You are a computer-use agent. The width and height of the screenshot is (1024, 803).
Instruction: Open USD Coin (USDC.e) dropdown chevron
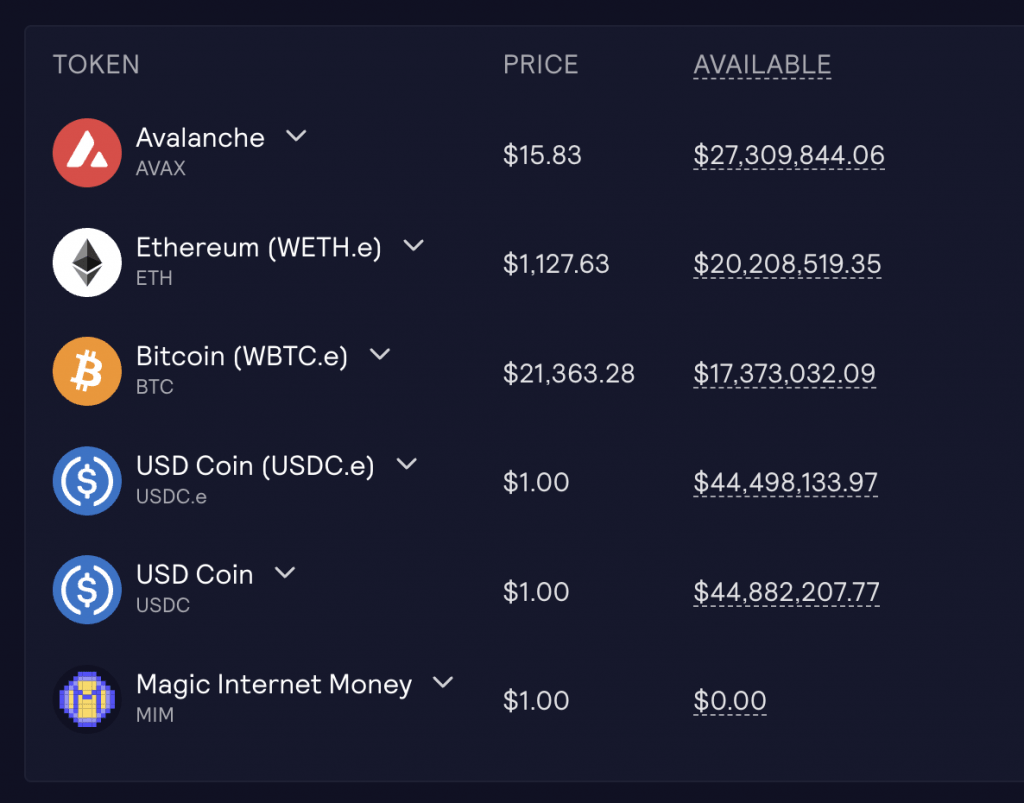pyautogui.click(x=406, y=464)
